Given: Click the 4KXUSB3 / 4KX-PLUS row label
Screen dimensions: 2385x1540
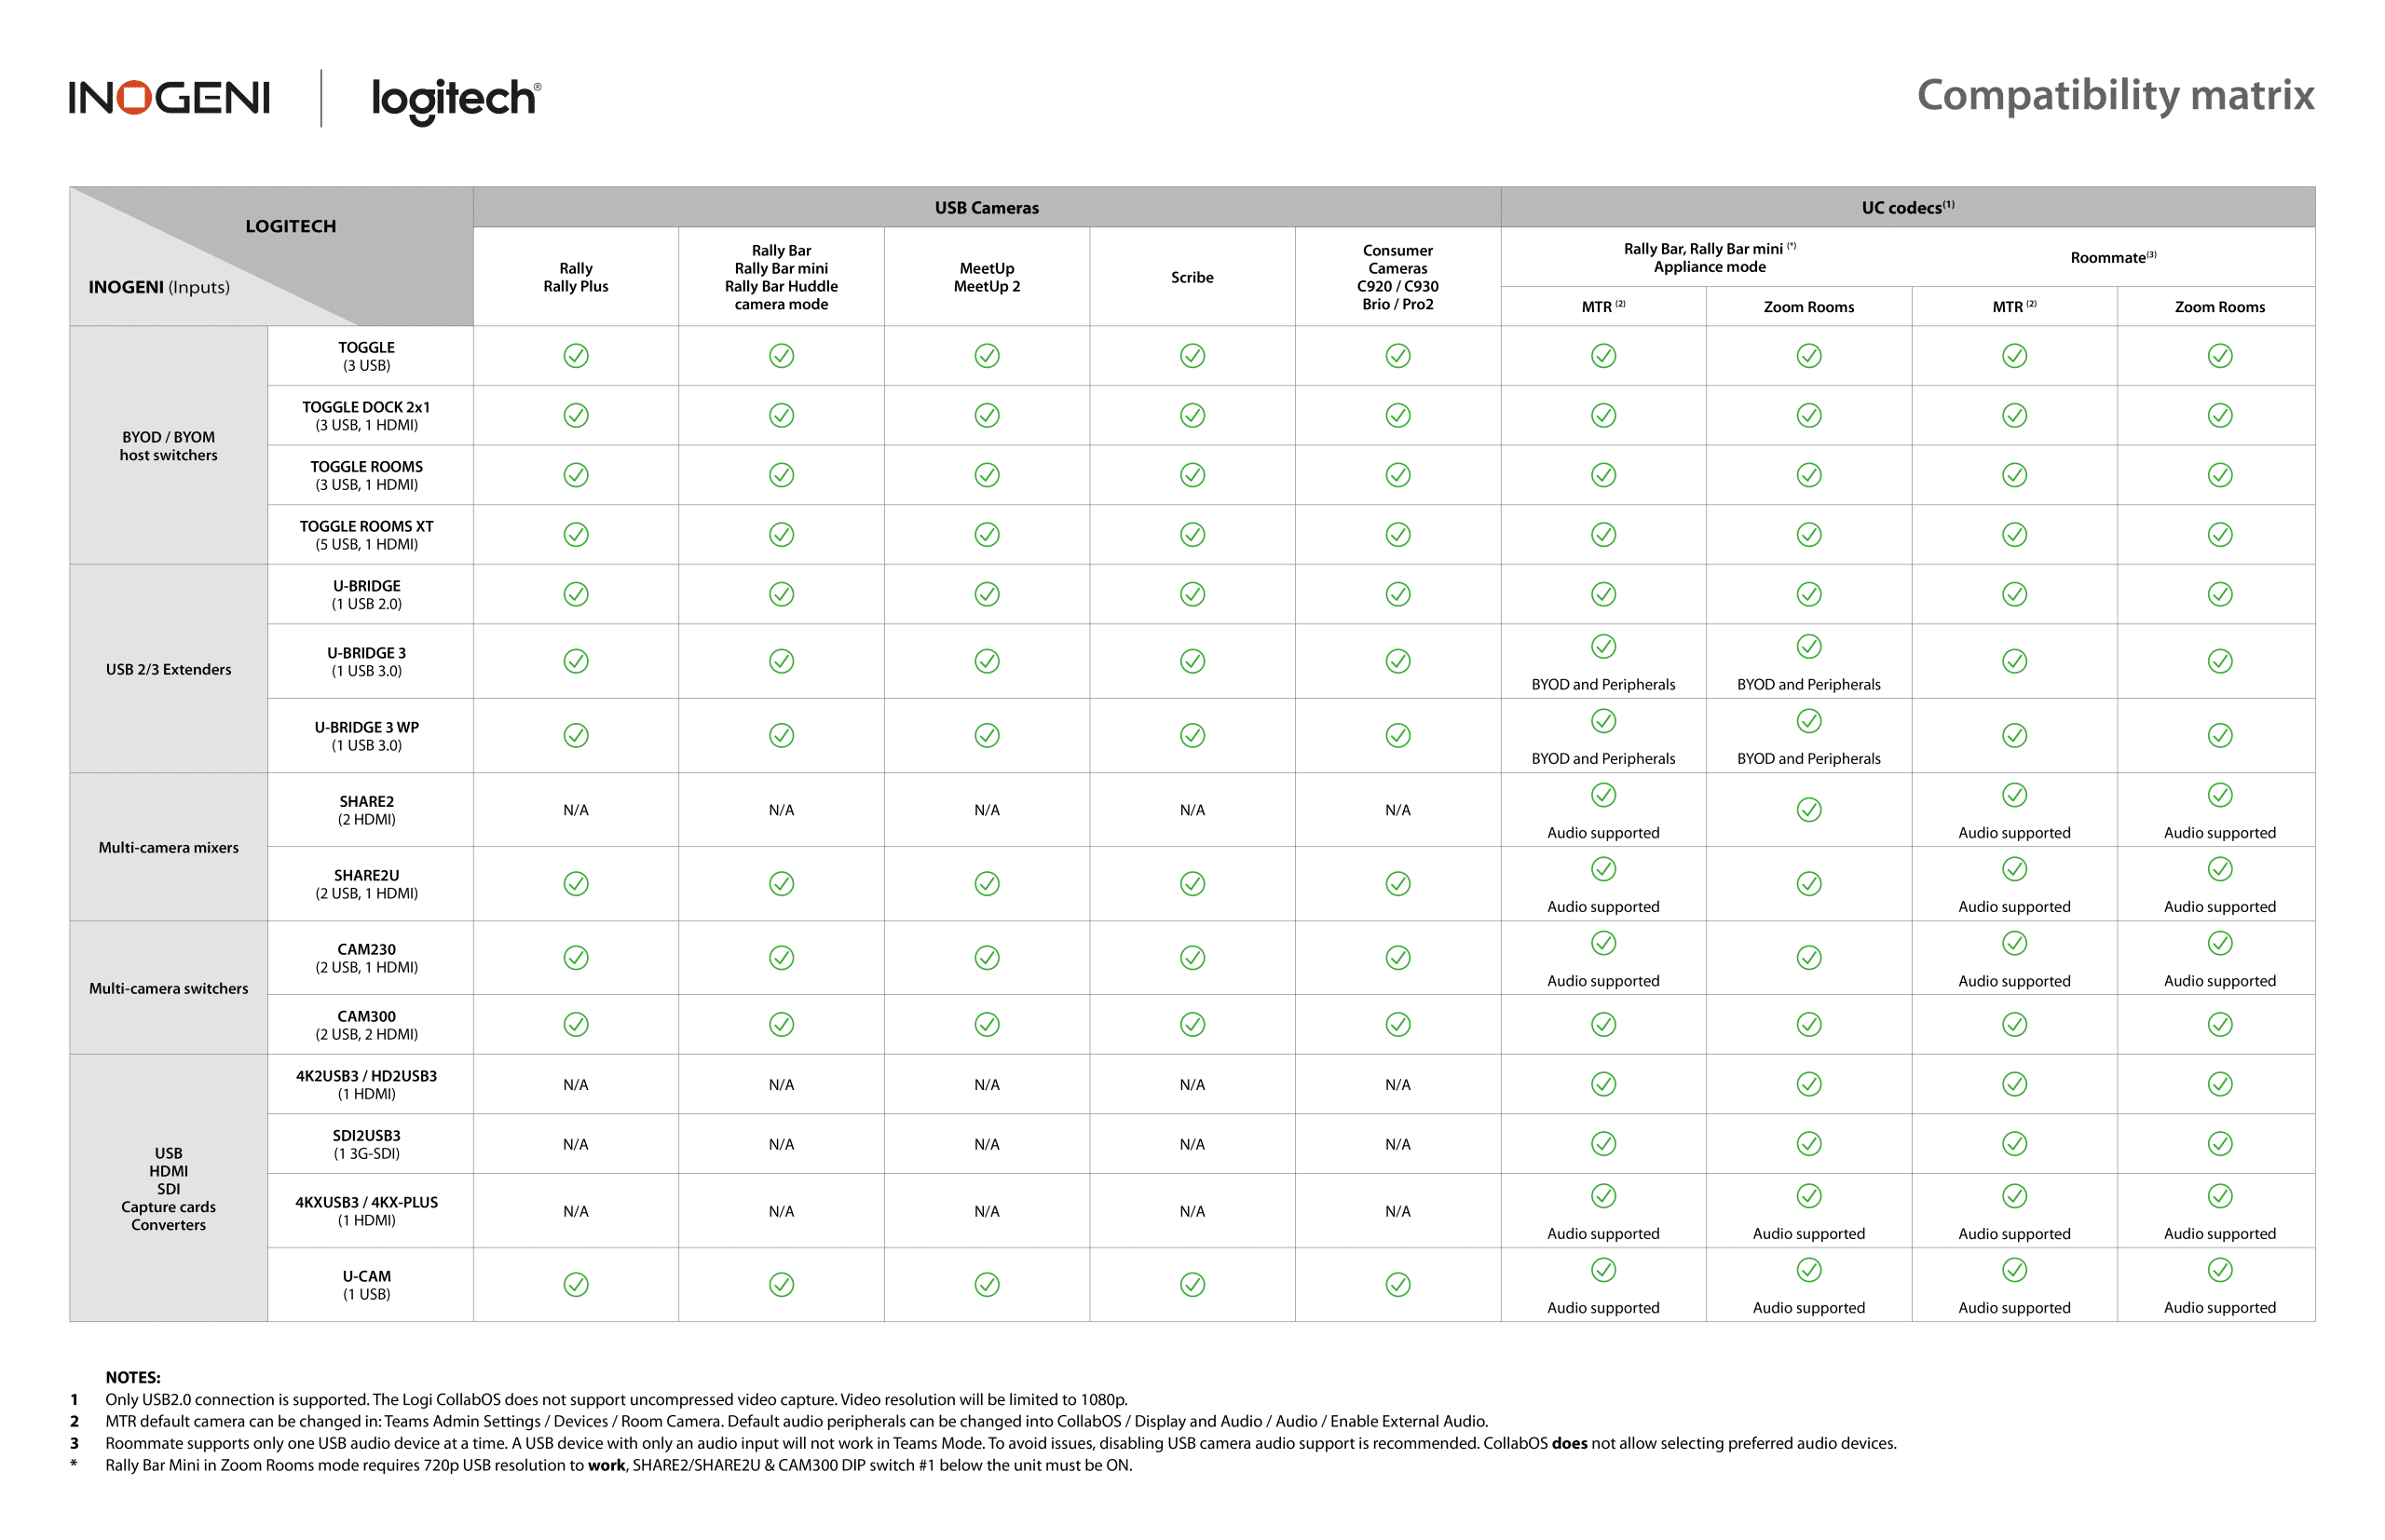Looking at the screenshot, I should [x=367, y=1211].
